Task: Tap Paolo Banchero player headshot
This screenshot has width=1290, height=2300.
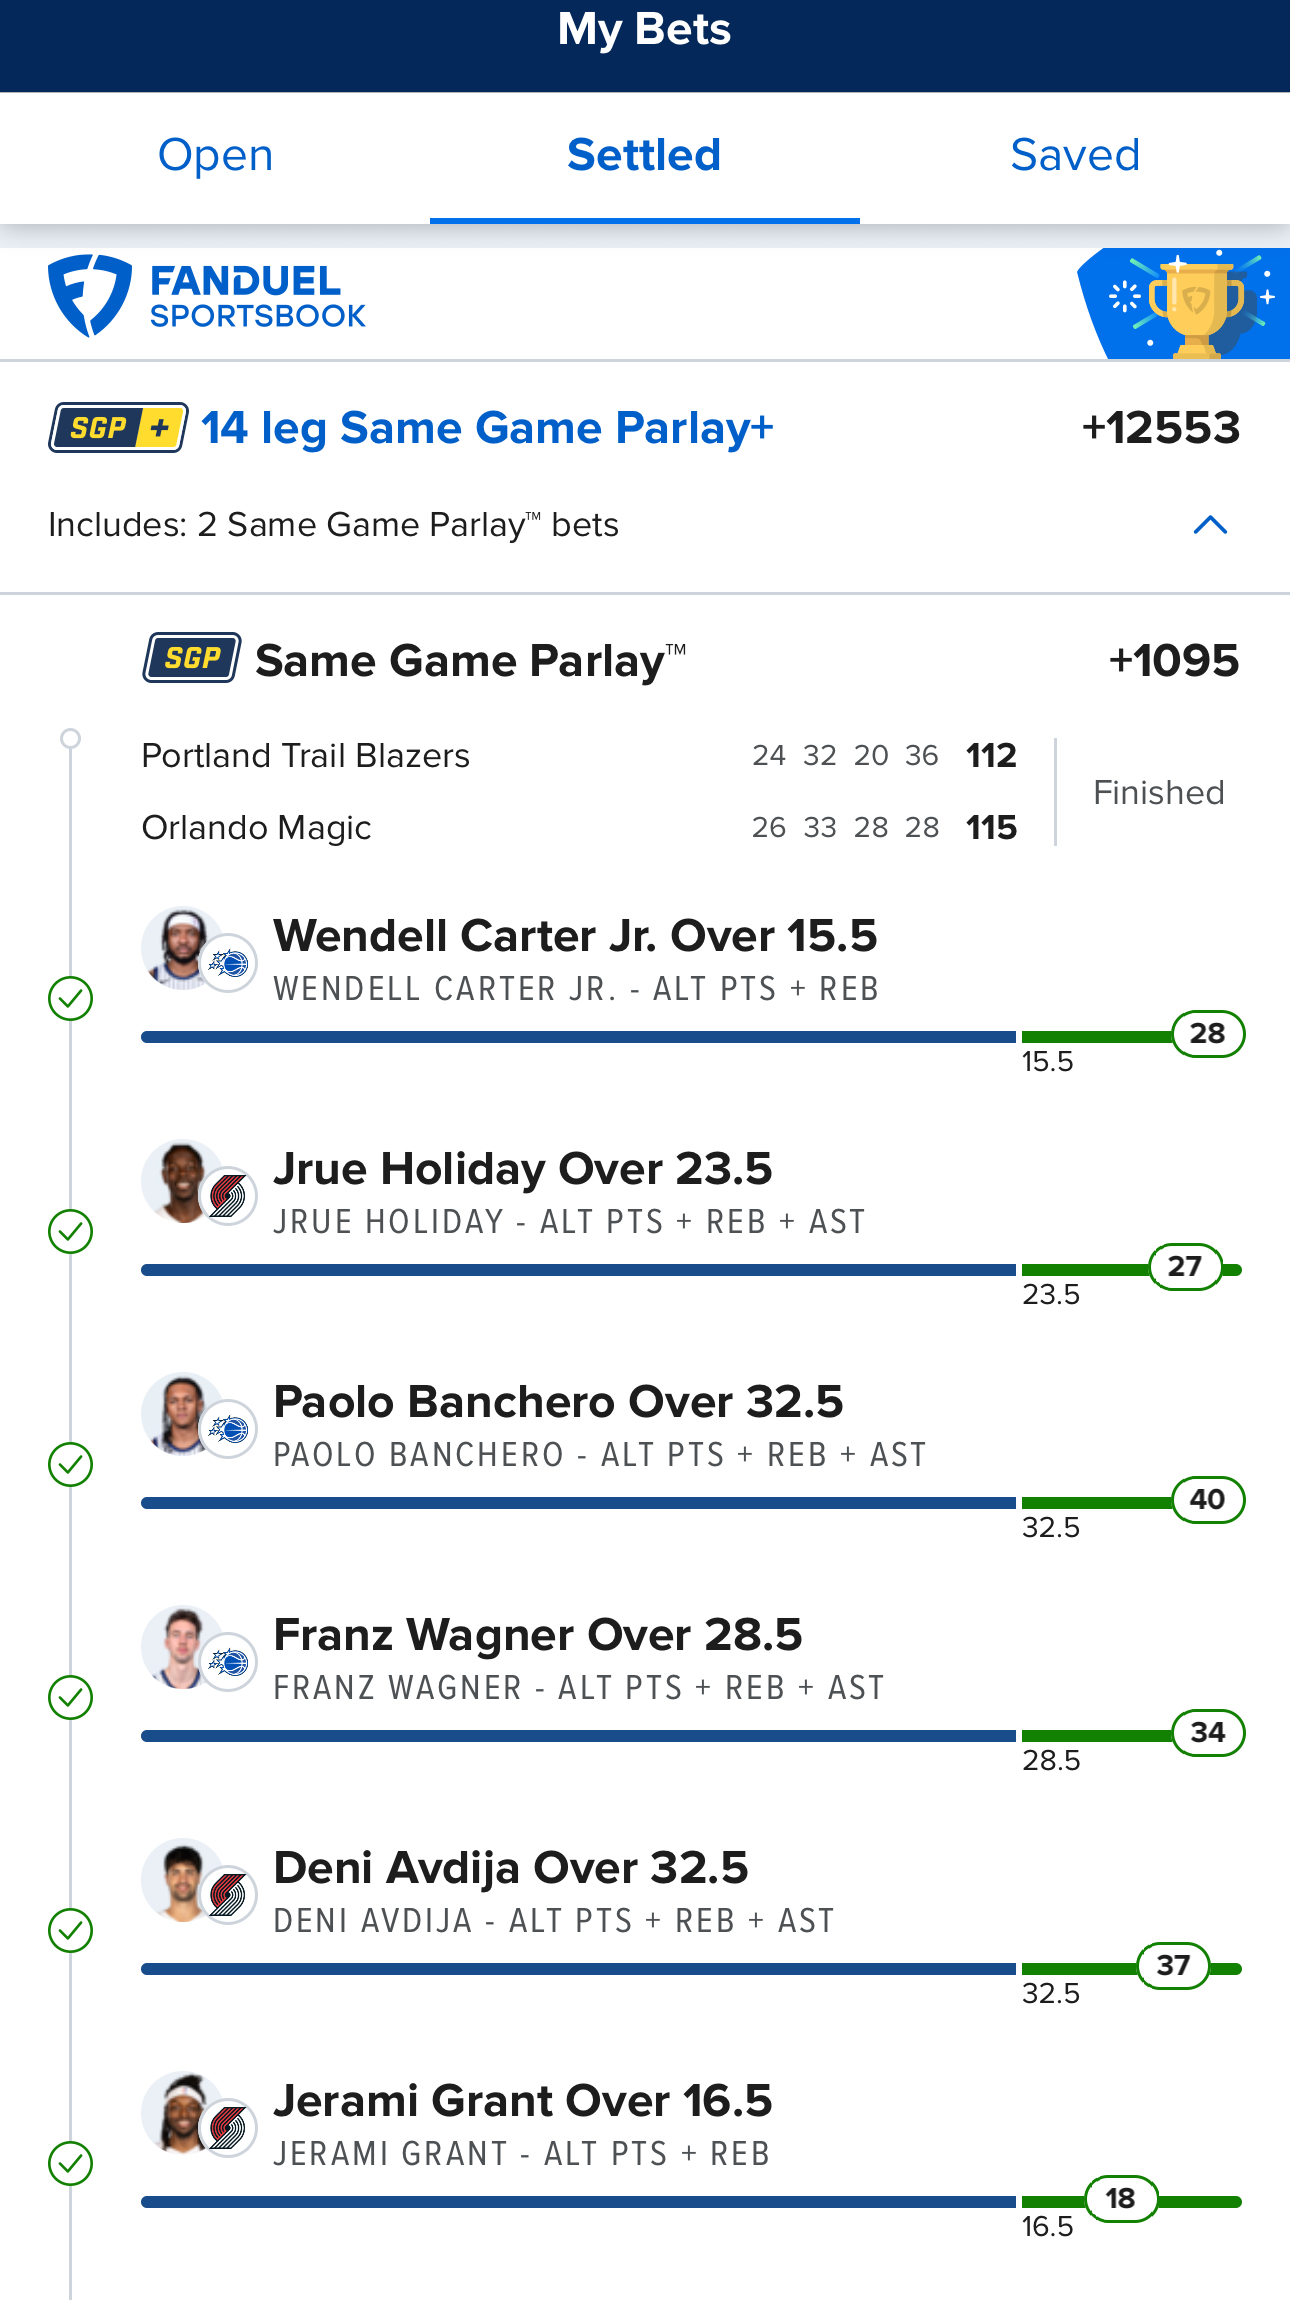Action: pos(181,1412)
